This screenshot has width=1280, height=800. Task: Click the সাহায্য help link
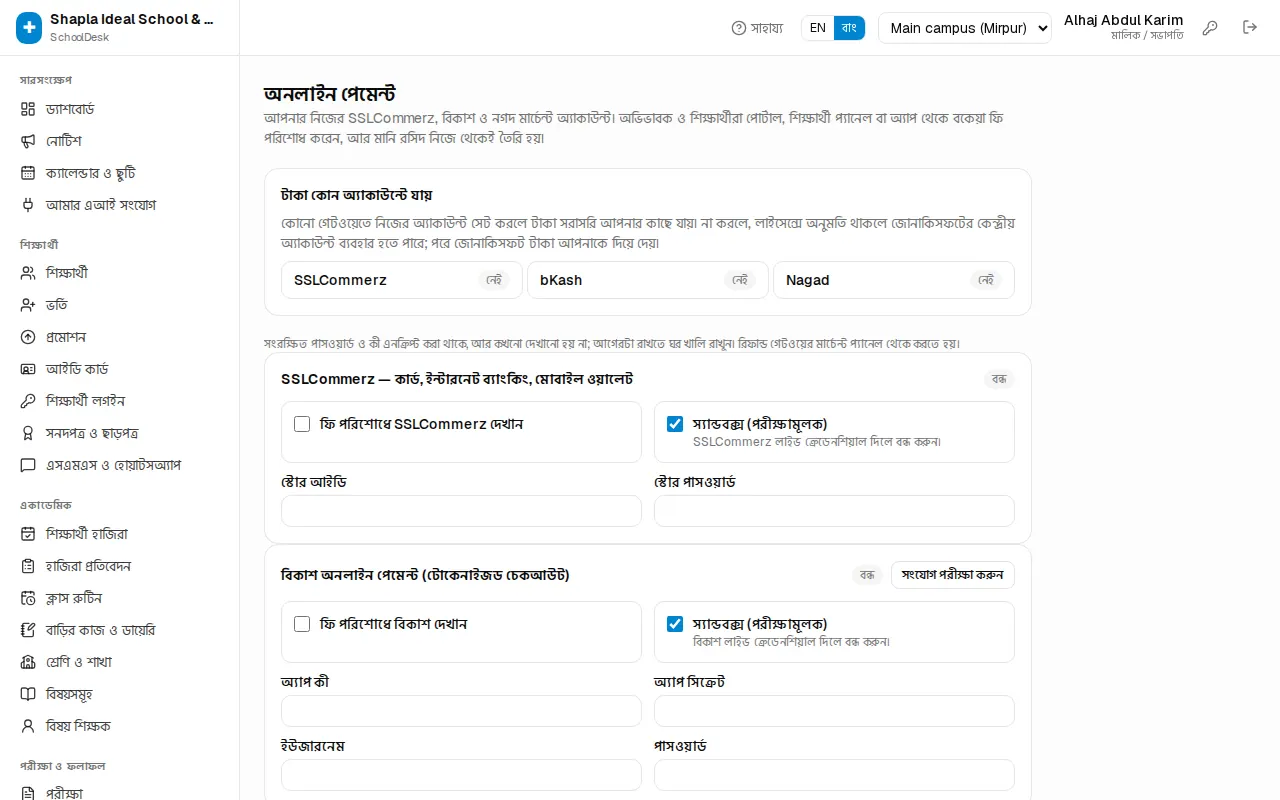pos(757,28)
